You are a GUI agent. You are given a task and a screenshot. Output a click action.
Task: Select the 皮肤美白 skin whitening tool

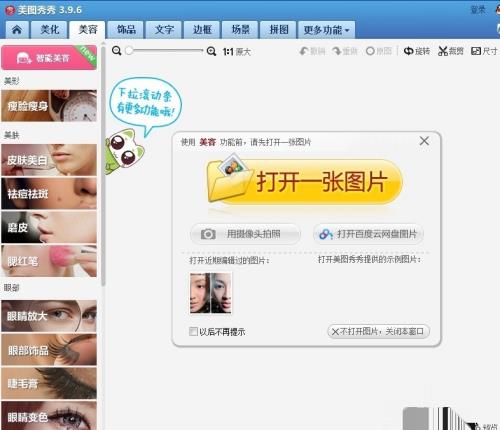tap(49, 160)
